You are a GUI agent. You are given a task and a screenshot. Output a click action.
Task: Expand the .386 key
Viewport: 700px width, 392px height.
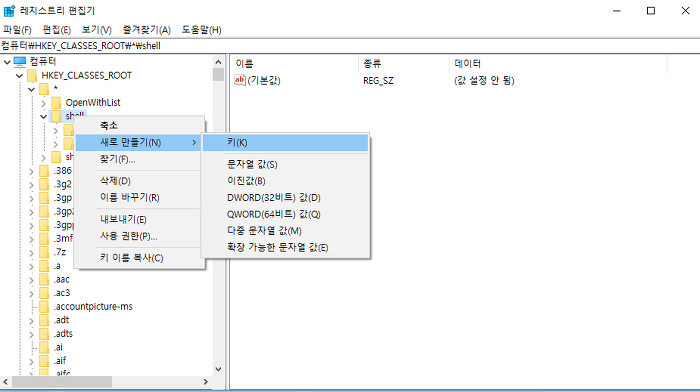coord(31,171)
